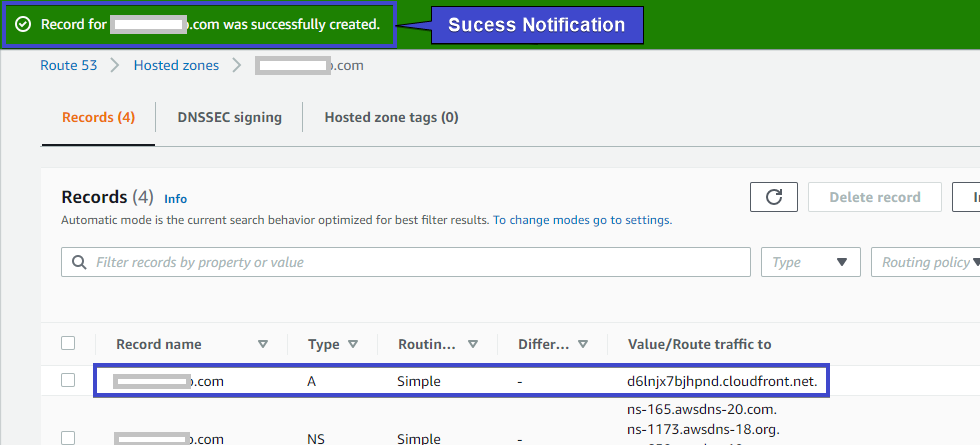Go to Route 53 breadcrumb link
The height and width of the screenshot is (445, 980).
[x=69, y=65]
